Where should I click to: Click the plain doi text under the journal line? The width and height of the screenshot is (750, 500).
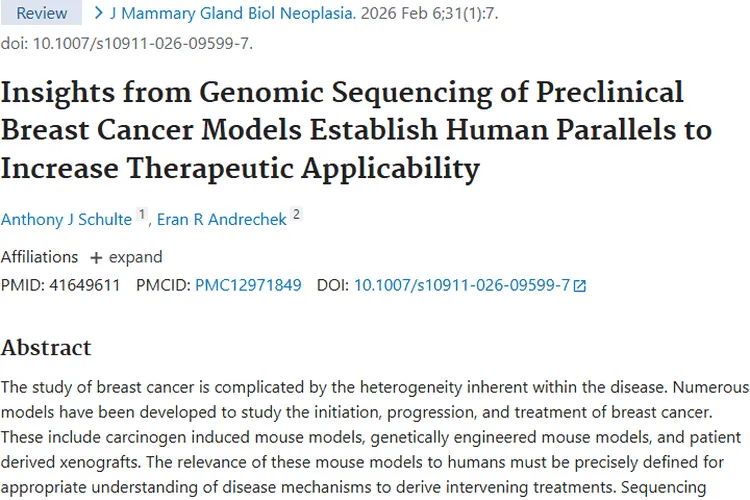coord(126,43)
